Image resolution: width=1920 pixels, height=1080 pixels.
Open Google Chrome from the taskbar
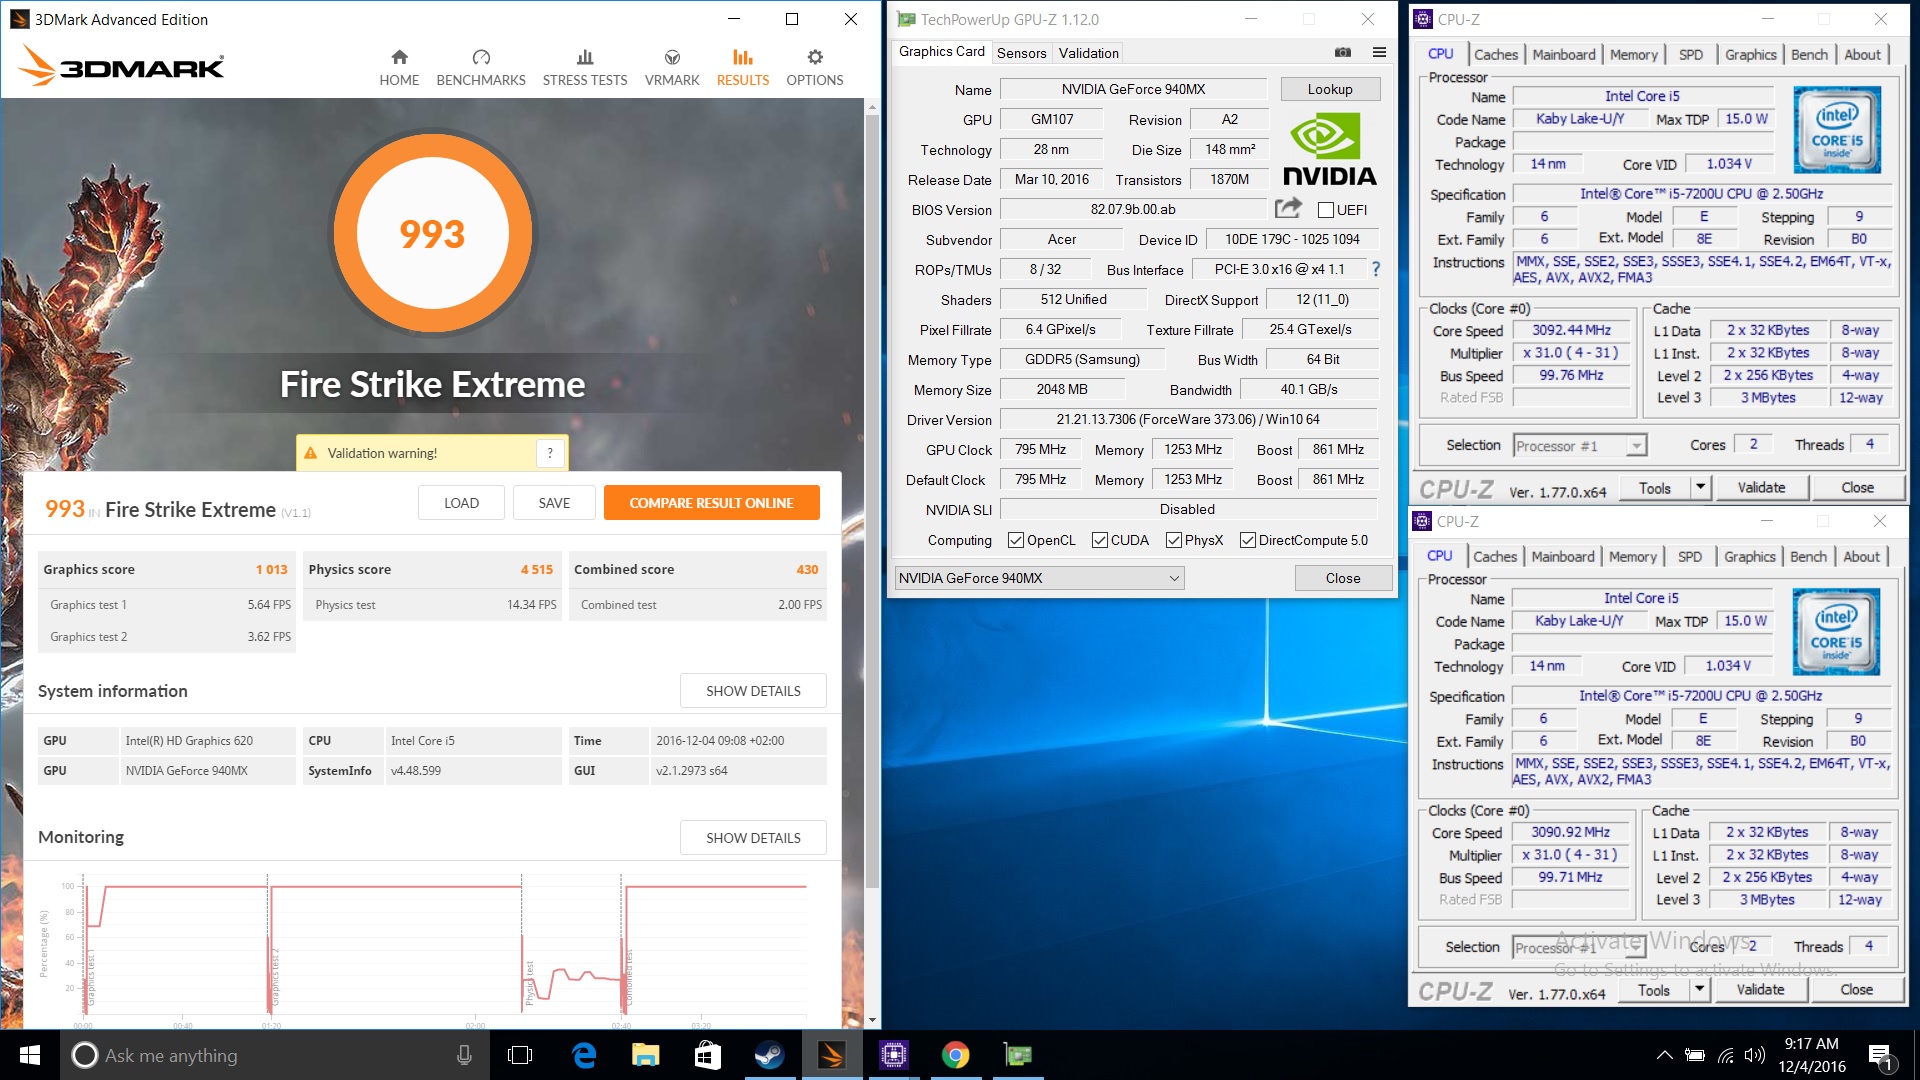956,1055
